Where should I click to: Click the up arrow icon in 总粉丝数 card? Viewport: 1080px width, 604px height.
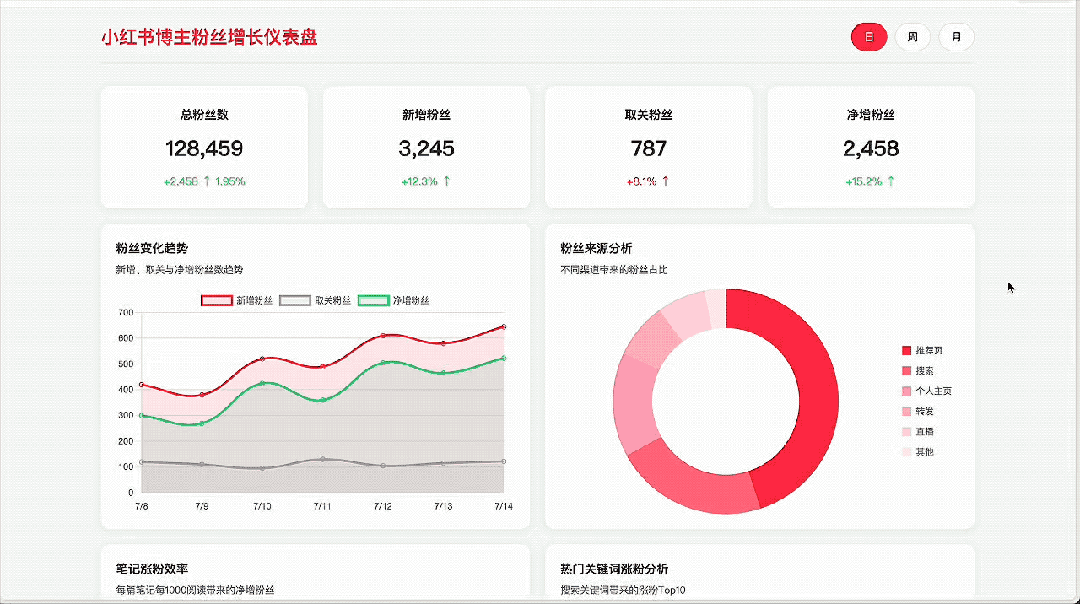207,182
